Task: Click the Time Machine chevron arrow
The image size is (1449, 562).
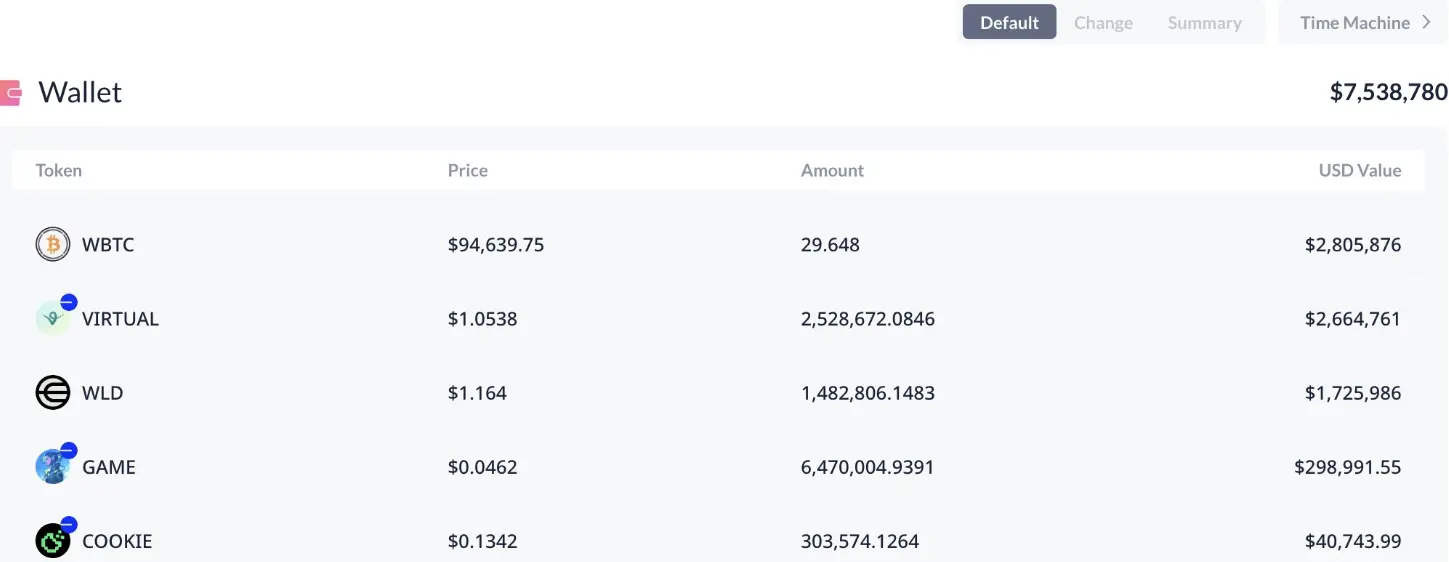Action: [x=1427, y=22]
